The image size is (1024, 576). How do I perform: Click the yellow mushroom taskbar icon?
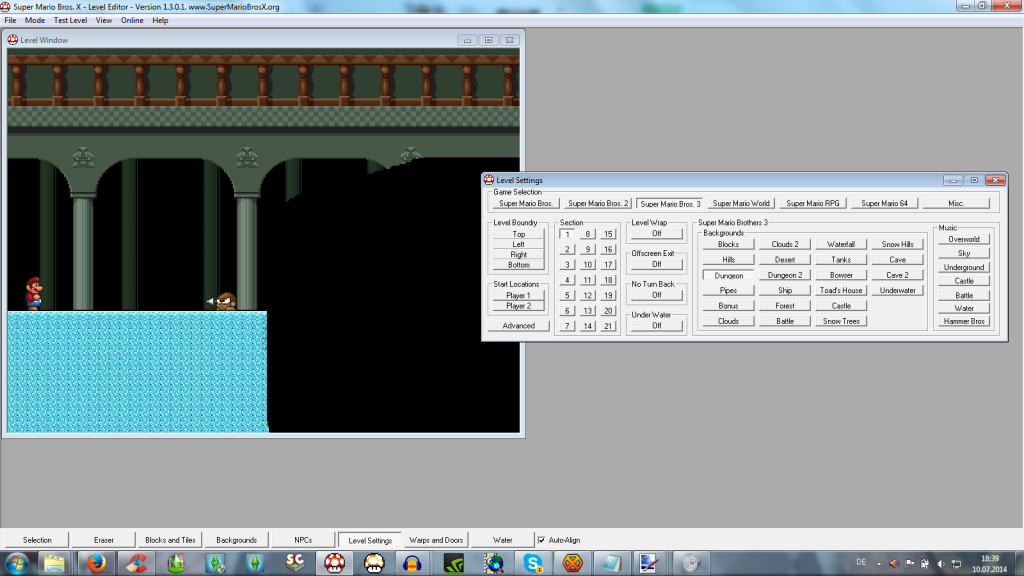click(374, 563)
